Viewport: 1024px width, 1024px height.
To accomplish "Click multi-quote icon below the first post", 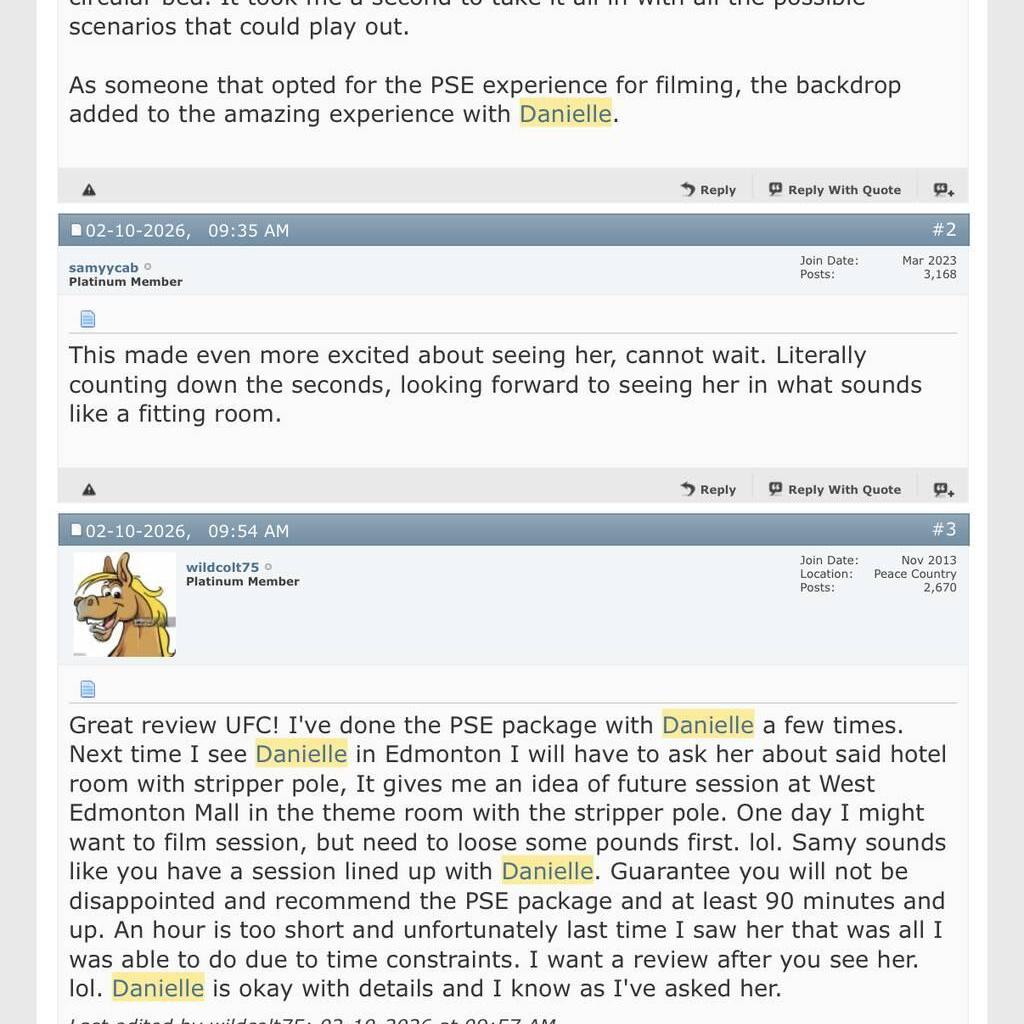I will [943, 190].
